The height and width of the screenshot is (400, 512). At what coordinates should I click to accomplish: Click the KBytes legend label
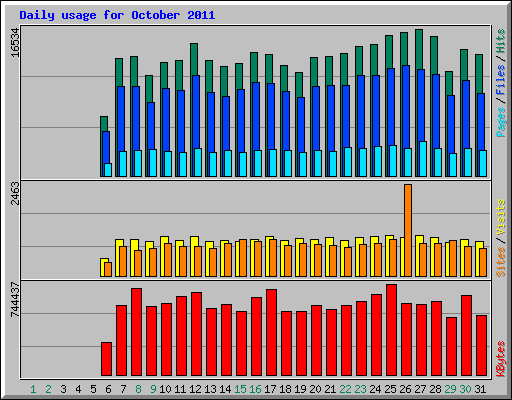coord(501,359)
